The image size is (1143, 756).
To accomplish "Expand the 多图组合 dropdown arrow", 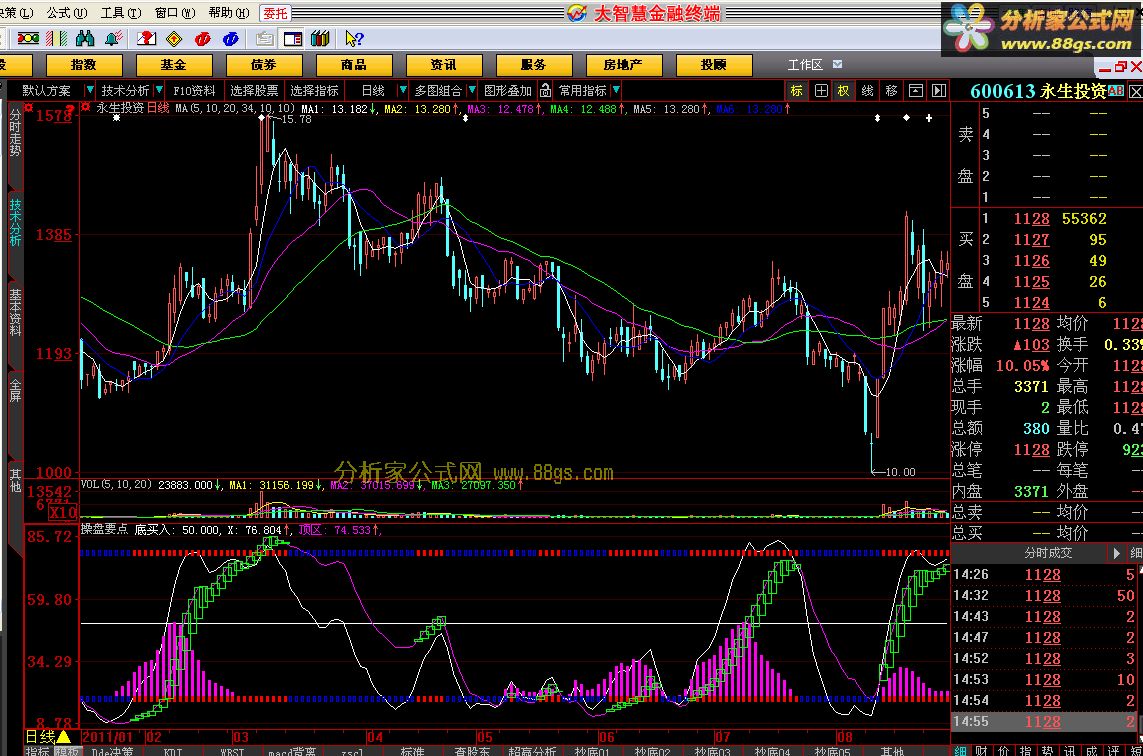I will coord(472,90).
